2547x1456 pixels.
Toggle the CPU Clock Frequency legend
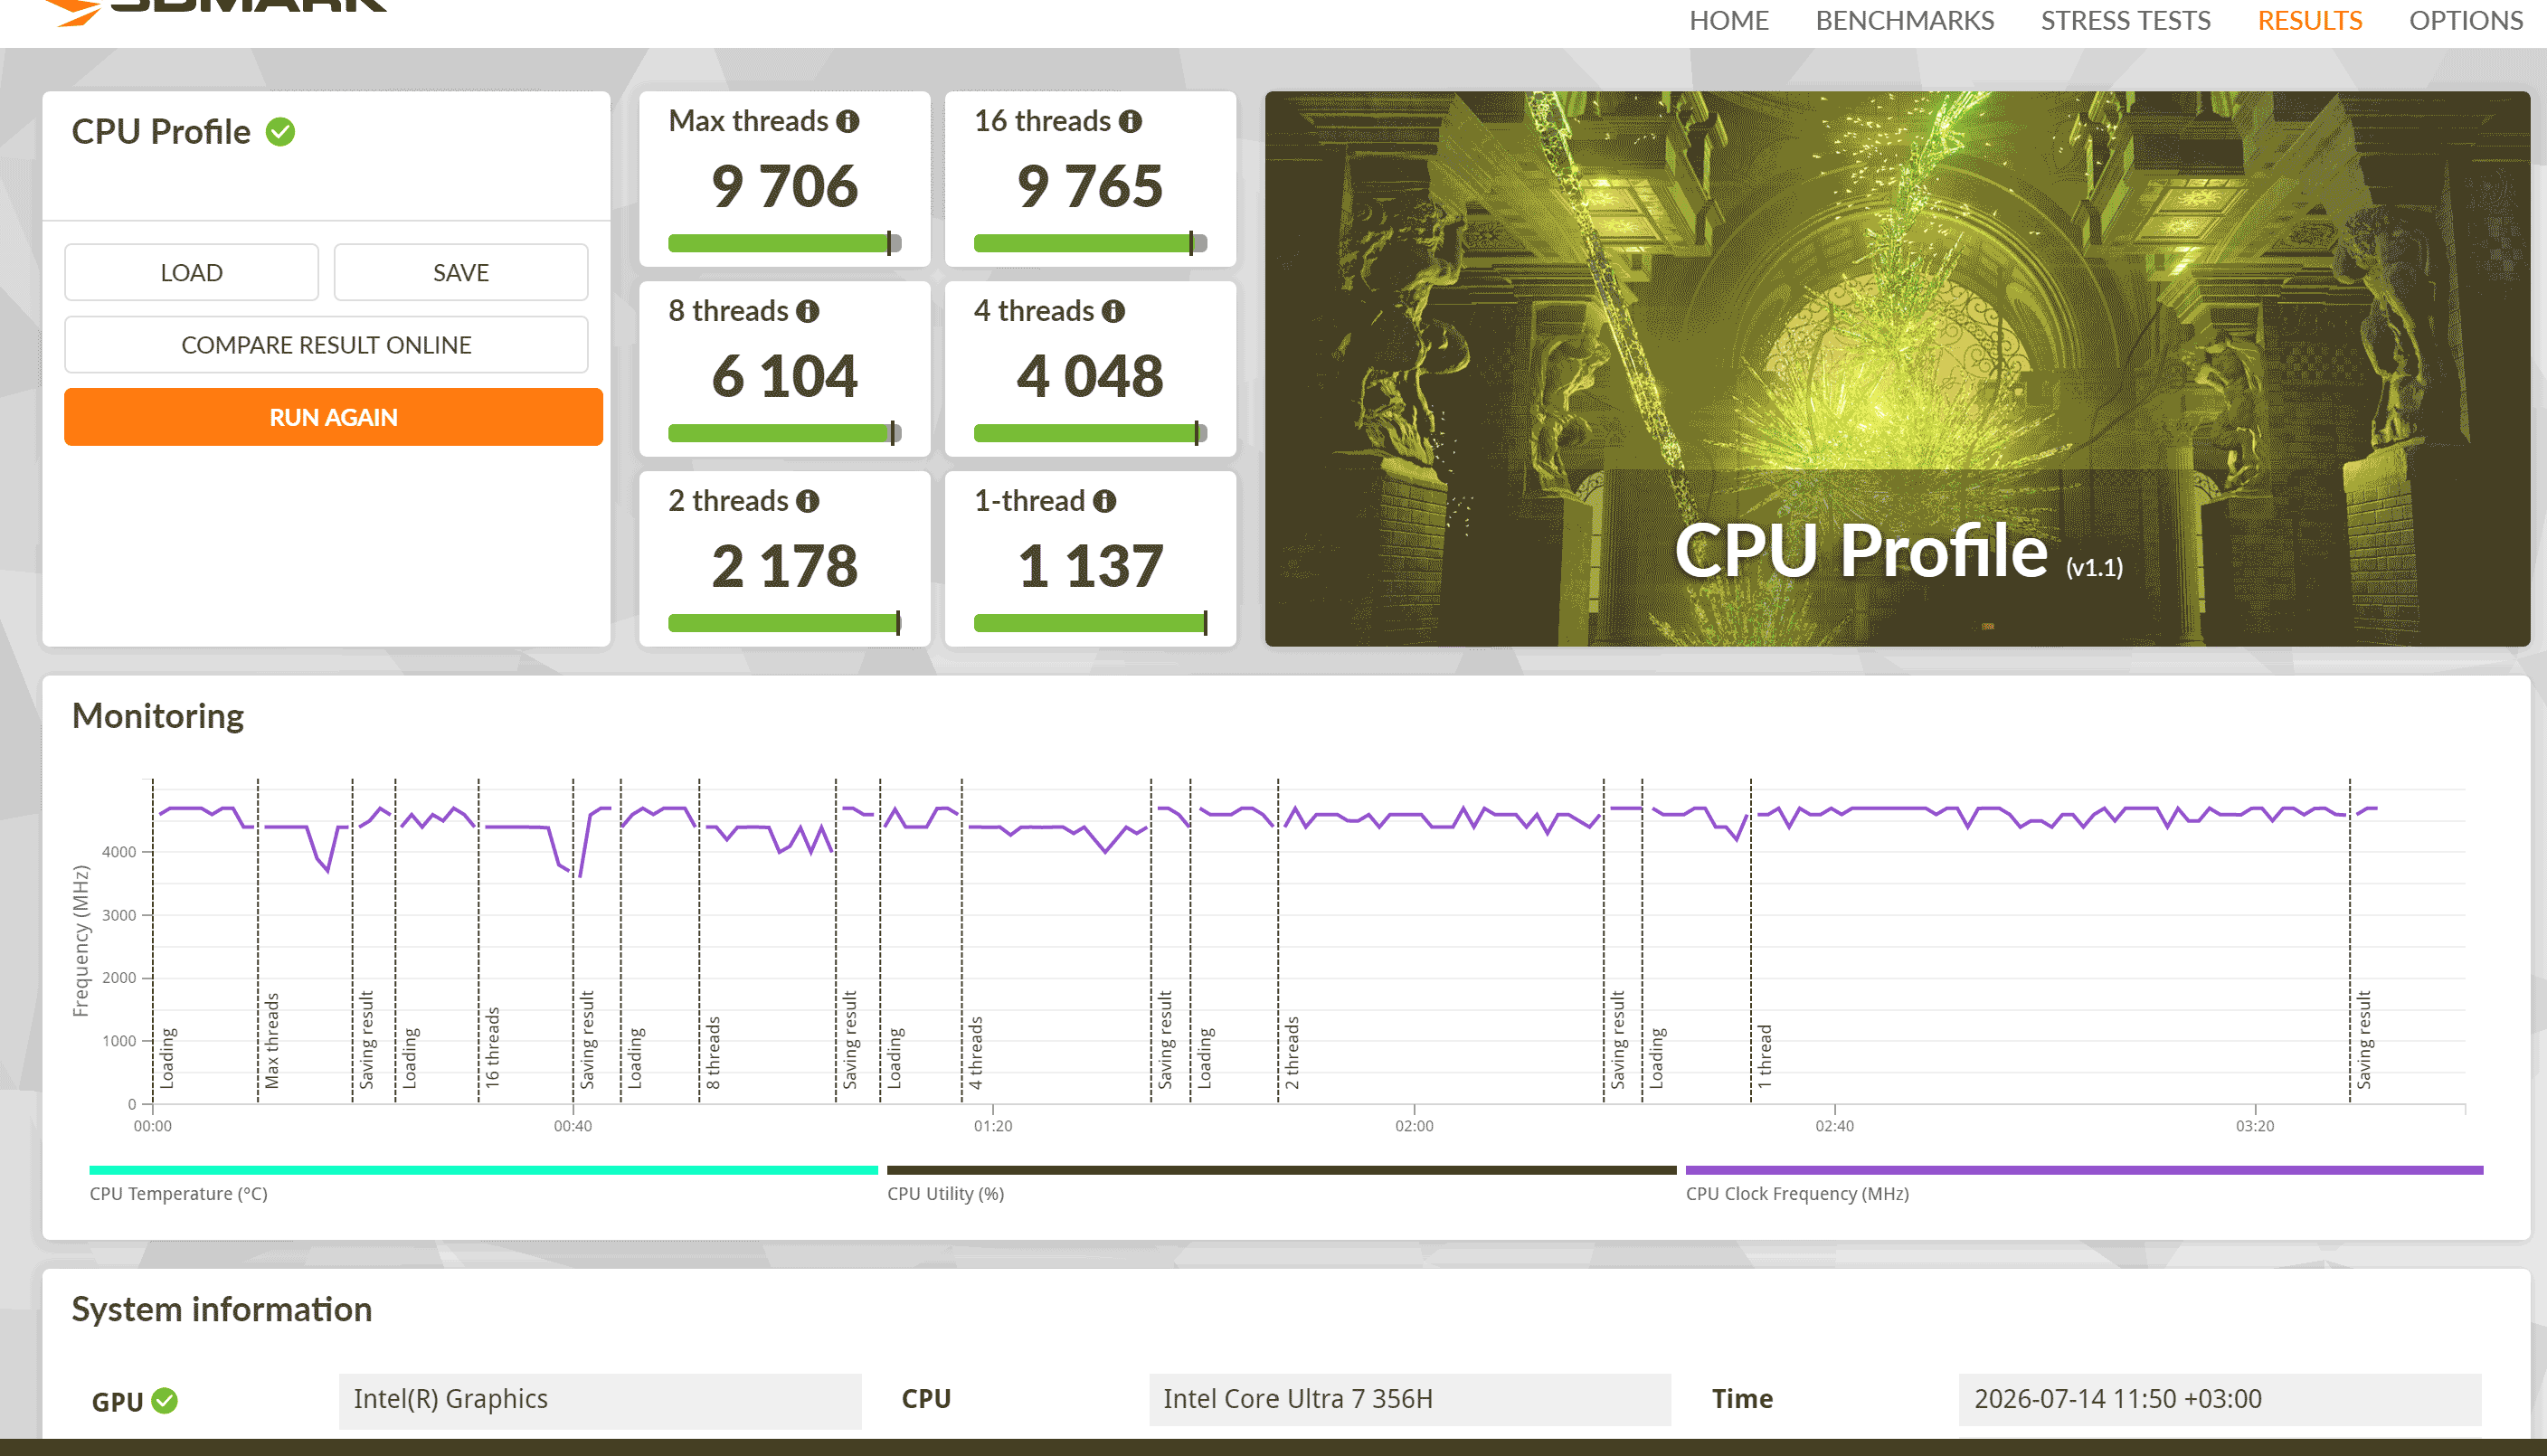pos(2084,1181)
